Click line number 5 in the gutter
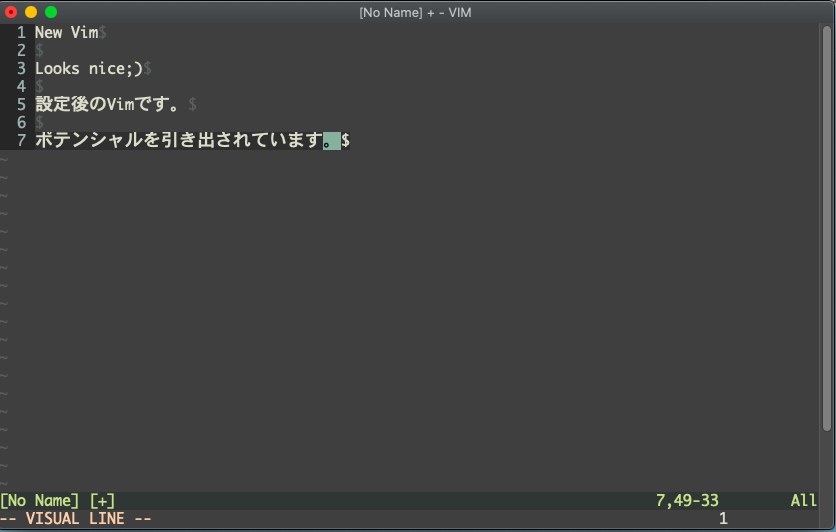 coord(21,104)
